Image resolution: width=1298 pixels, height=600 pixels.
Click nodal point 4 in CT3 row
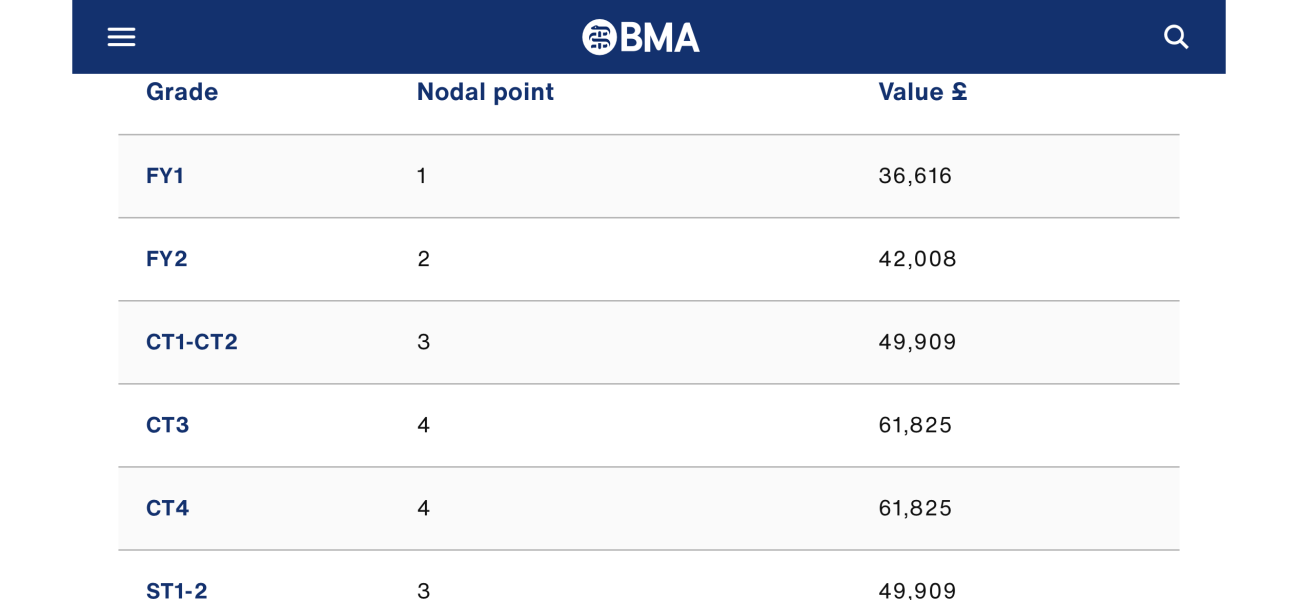(423, 425)
